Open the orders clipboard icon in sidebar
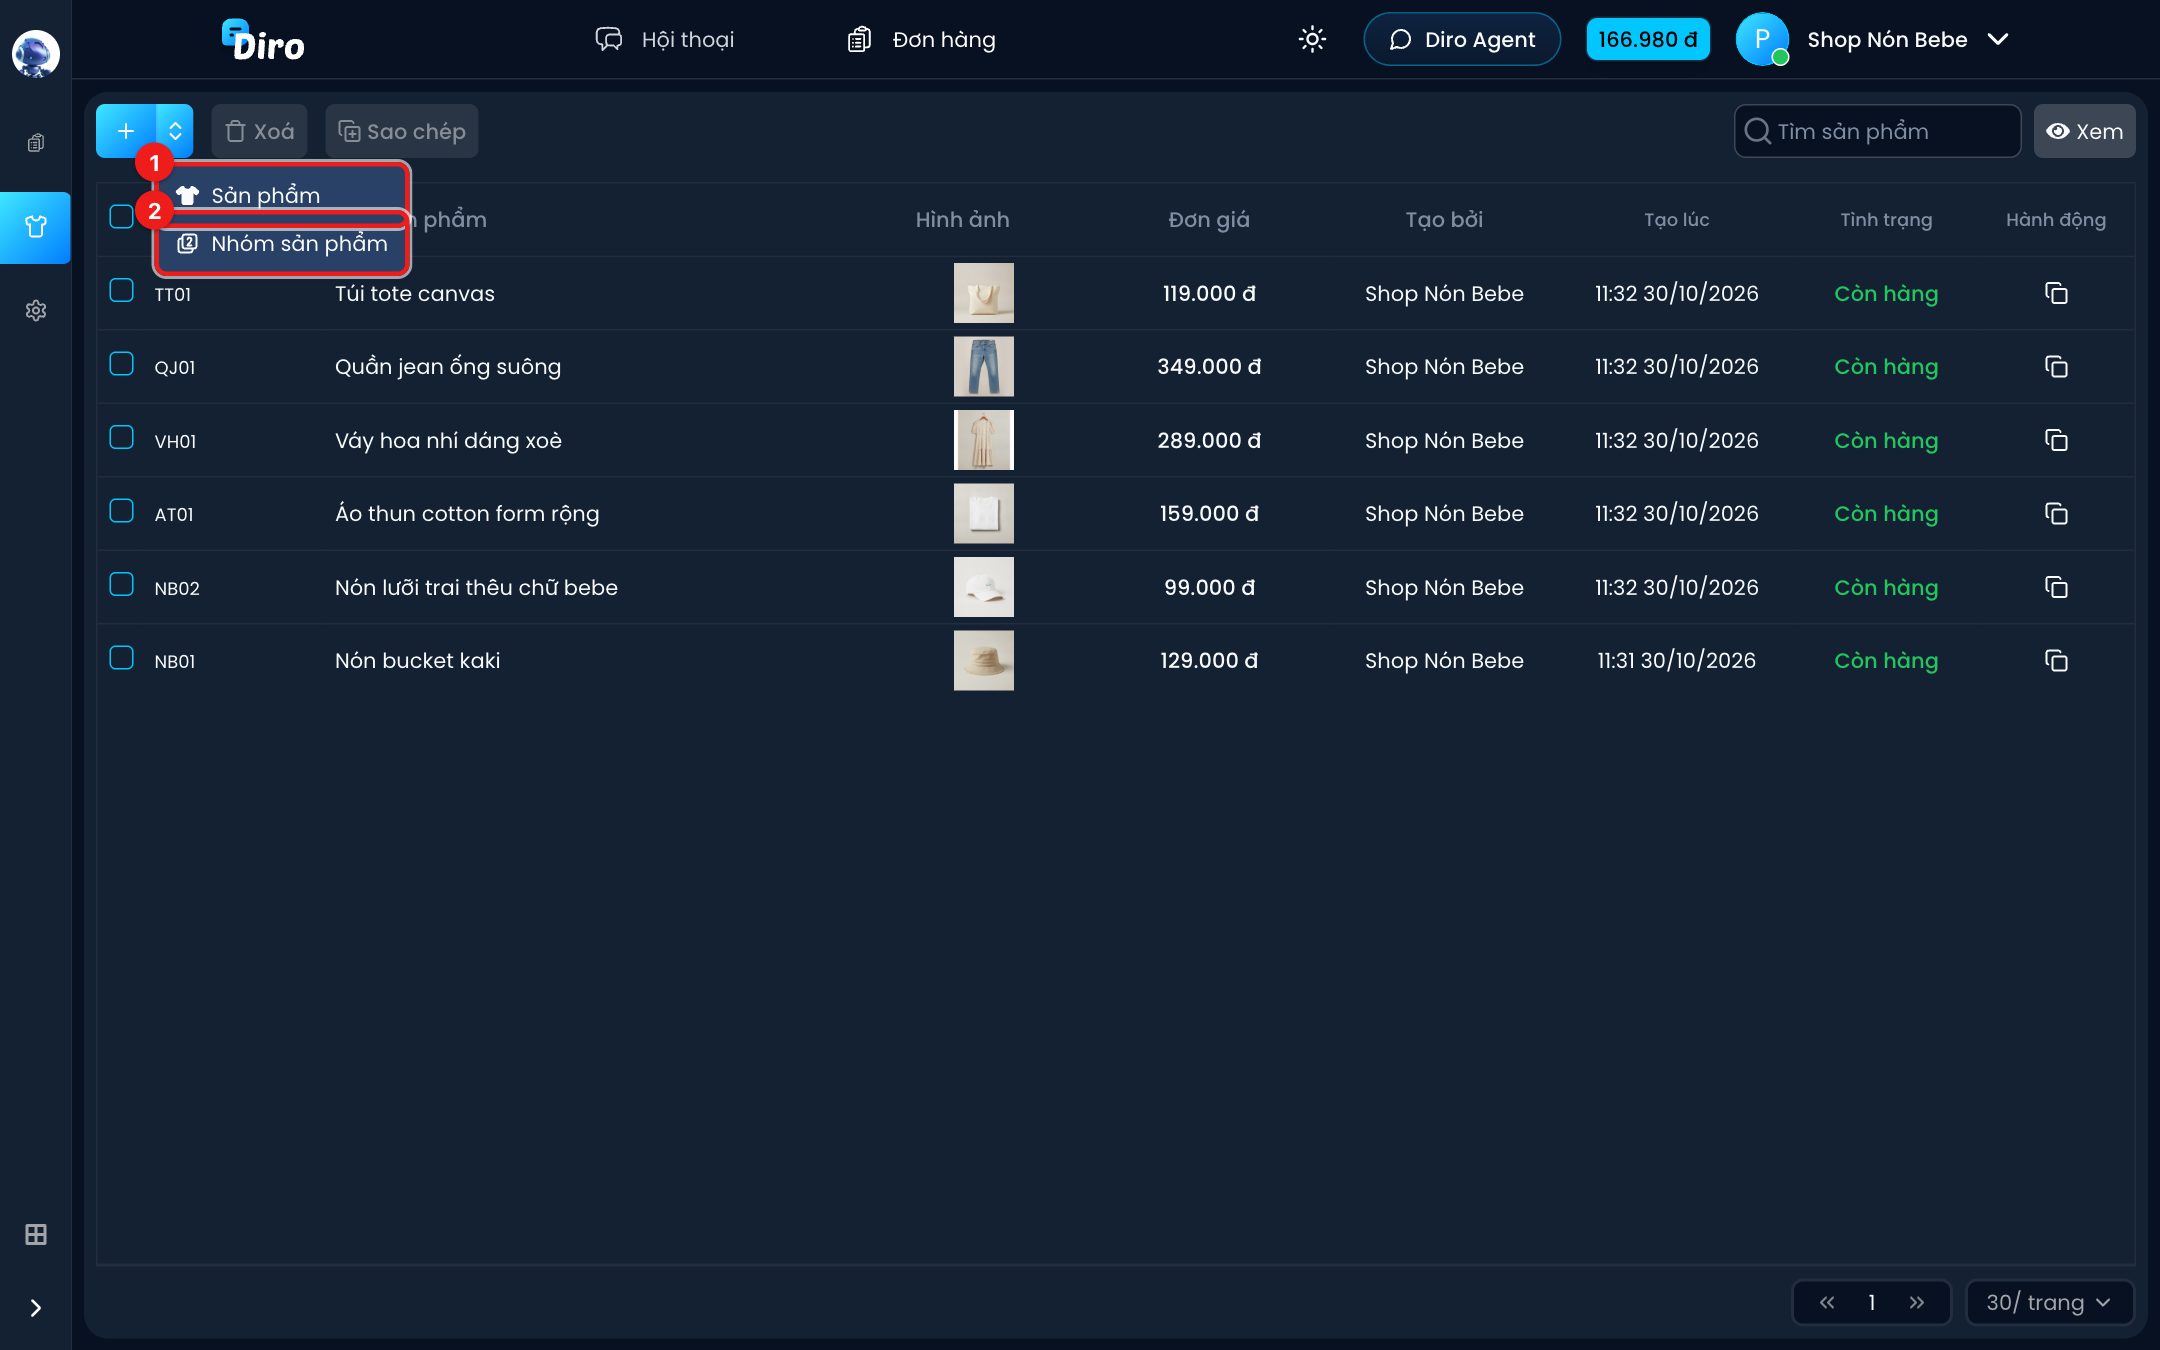Screen dimensions: 2160x1350 click(35, 143)
